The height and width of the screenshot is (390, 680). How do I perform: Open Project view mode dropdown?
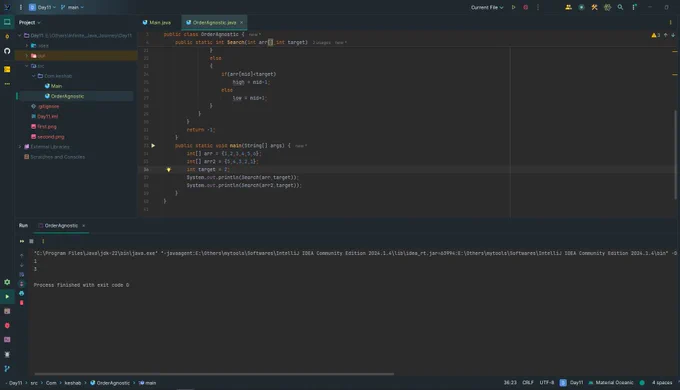coord(29,23)
